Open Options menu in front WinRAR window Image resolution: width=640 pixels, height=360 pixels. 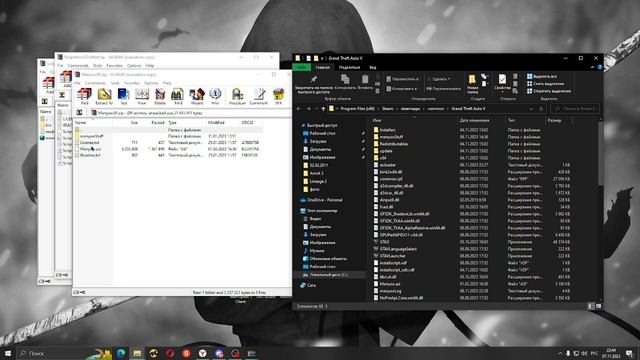point(151,83)
